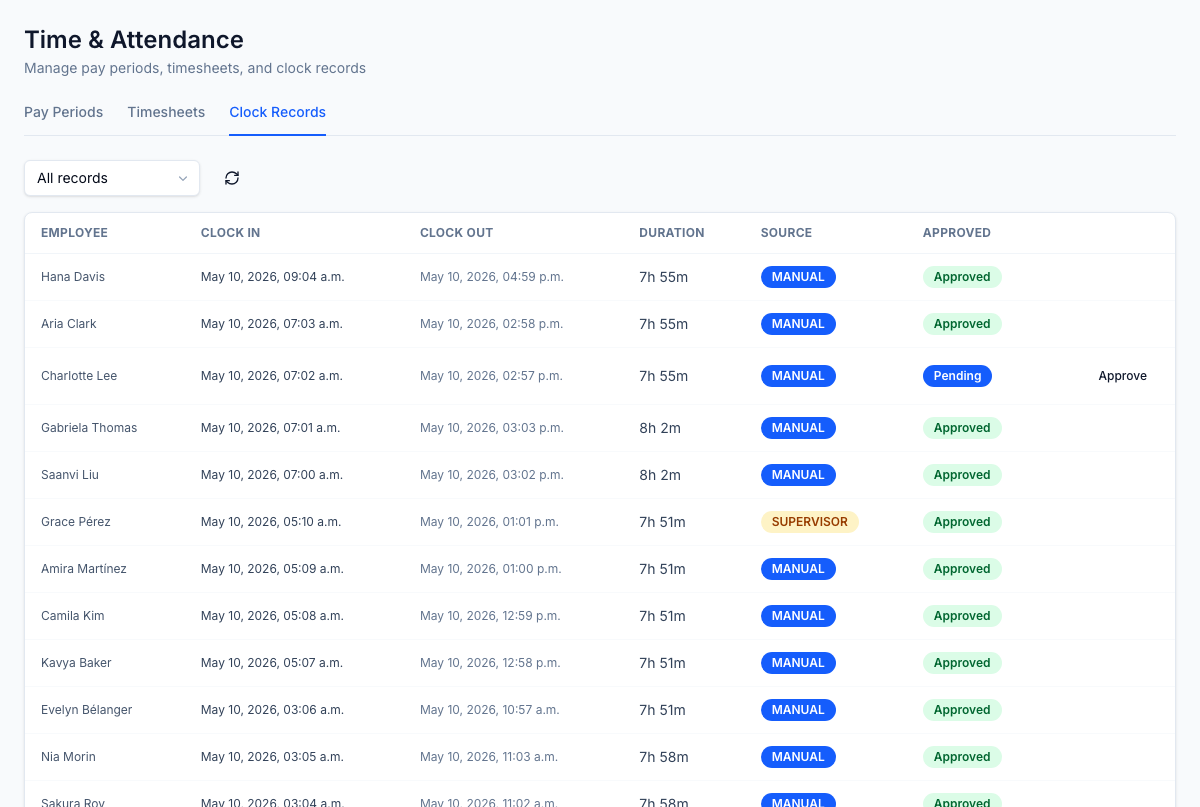This screenshot has width=1200, height=807.
Task: Click Grace Pérez clock-out time 01:01 p.m.
Action: tap(489, 522)
